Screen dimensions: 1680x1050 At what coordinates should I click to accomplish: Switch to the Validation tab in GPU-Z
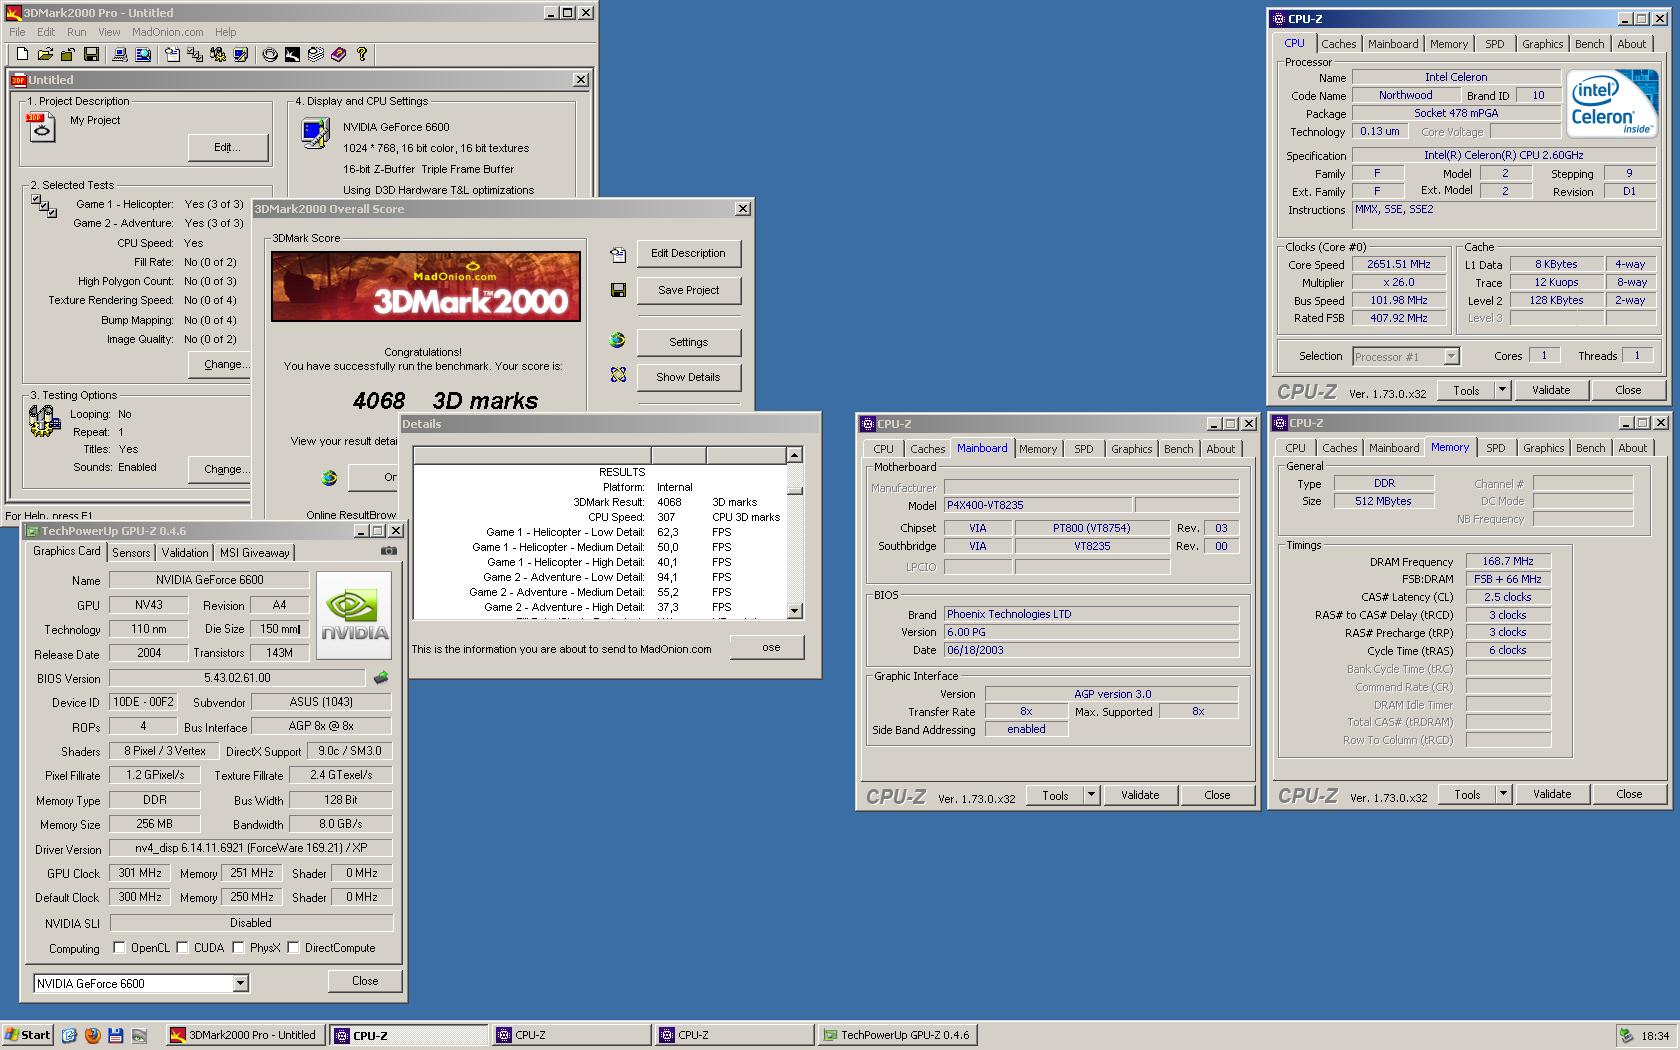[x=185, y=552]
